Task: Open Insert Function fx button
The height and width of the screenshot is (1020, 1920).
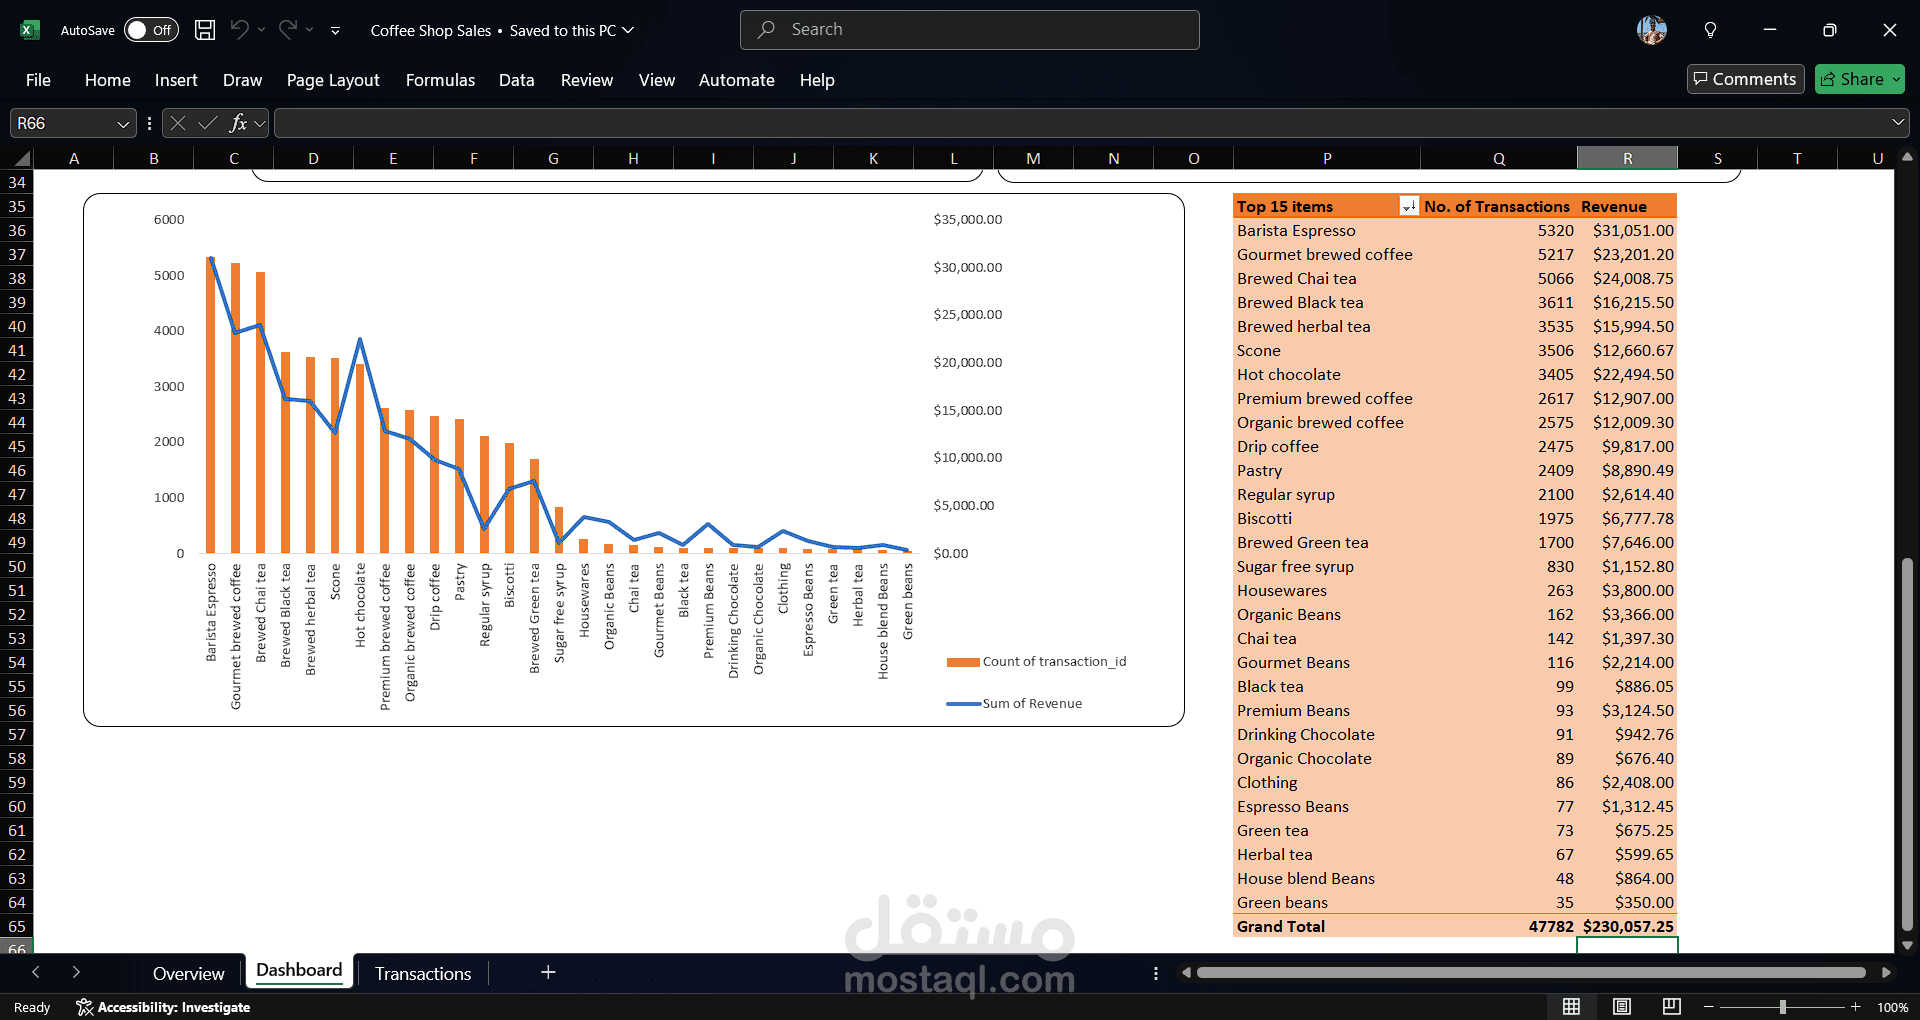Action: coord(238,123)
